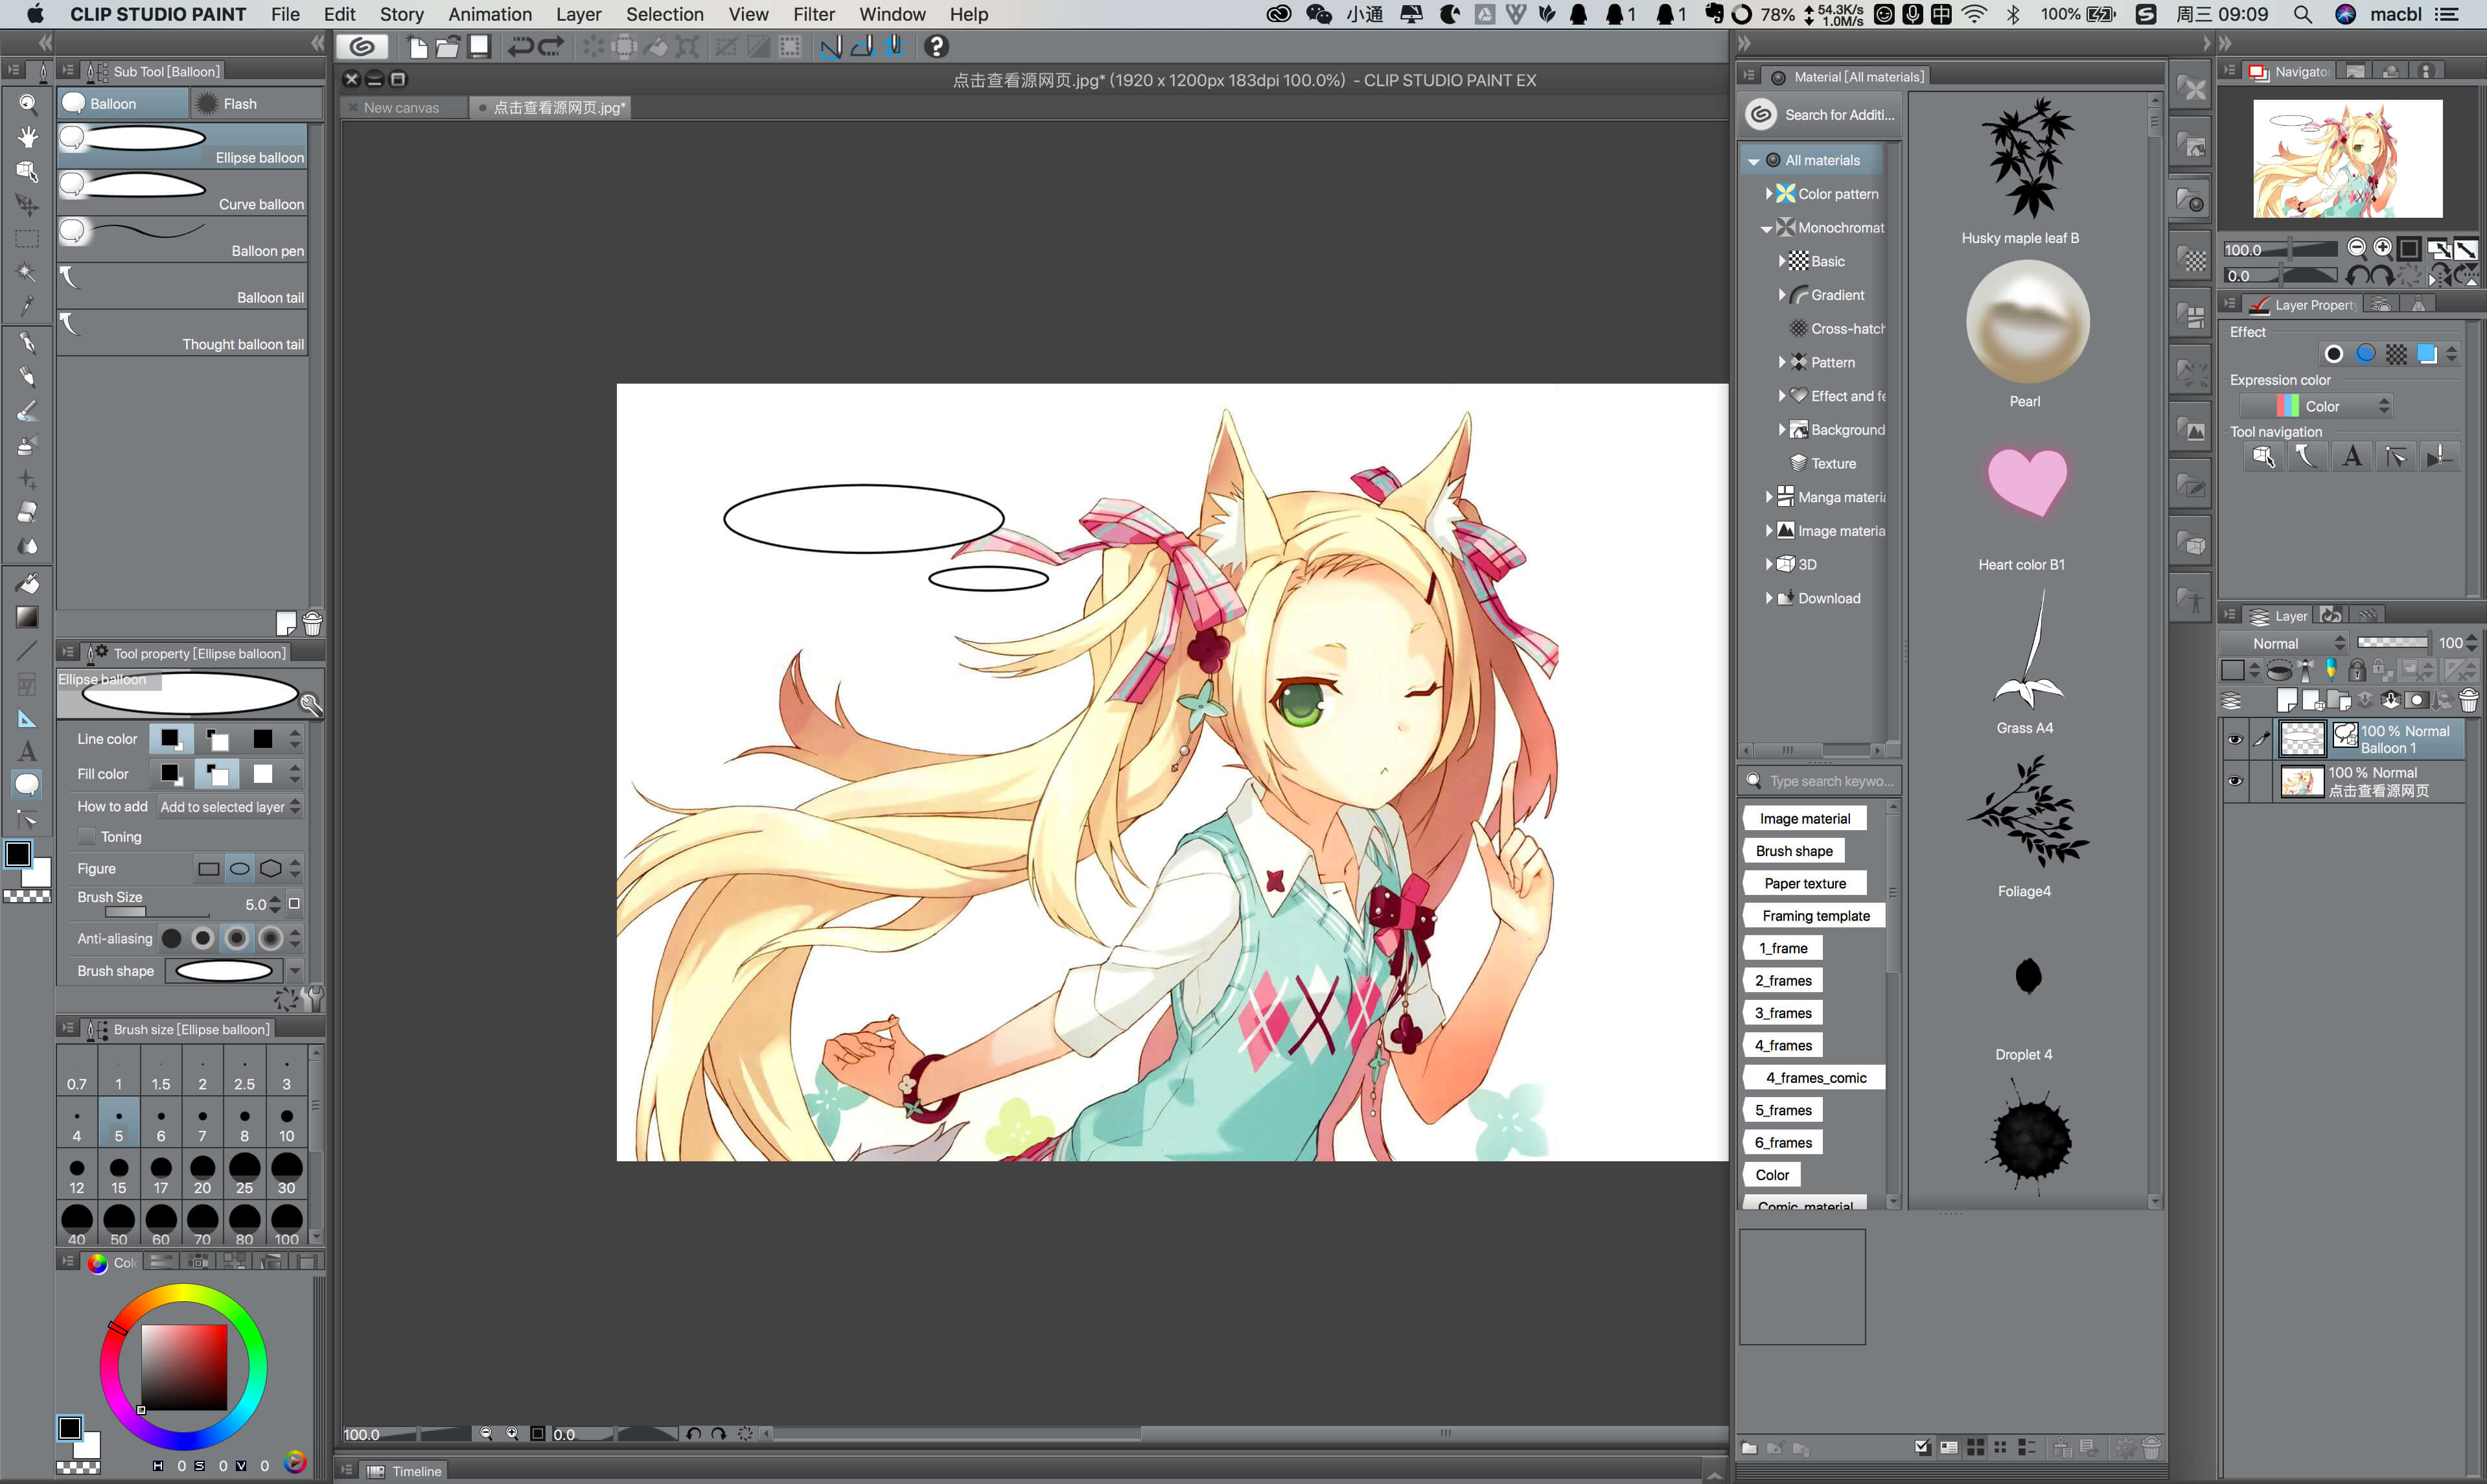Click the Undo arrow in command bar

click(x=520, y=46)
